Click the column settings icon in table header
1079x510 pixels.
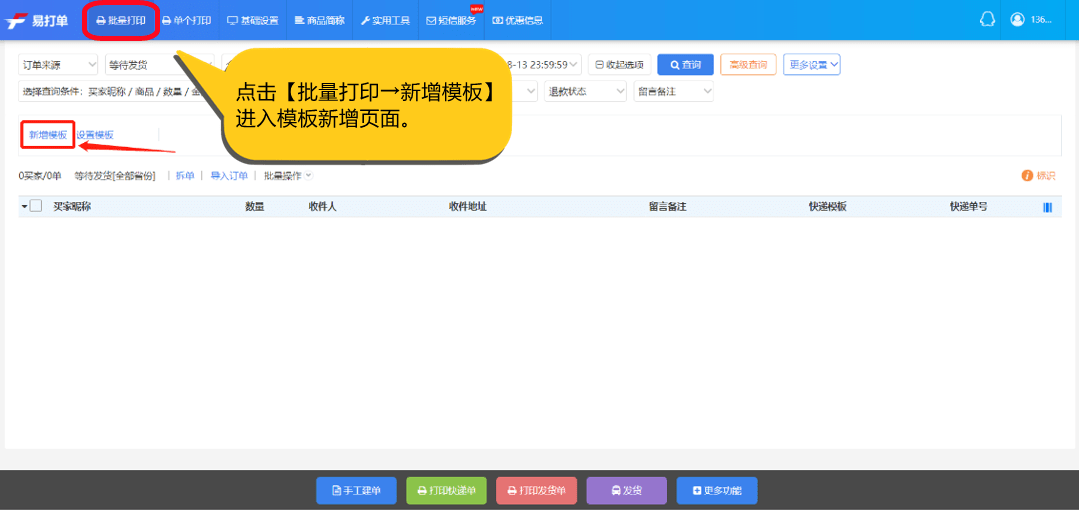[x=1047, y=207]
